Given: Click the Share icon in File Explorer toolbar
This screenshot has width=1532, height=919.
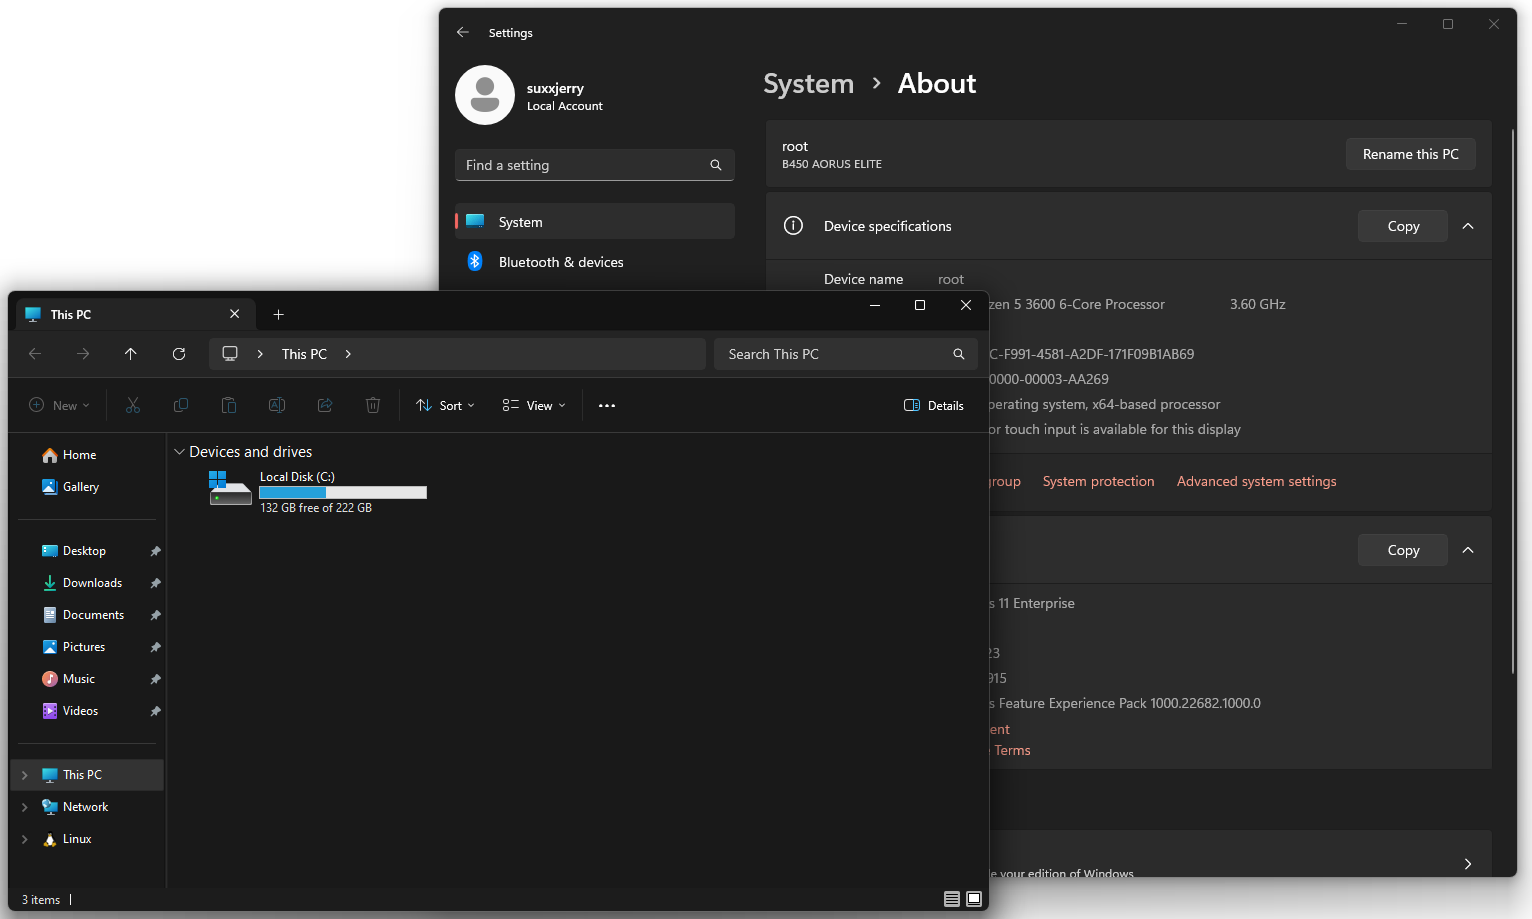Looking at the screenshot, I should 325,405.
